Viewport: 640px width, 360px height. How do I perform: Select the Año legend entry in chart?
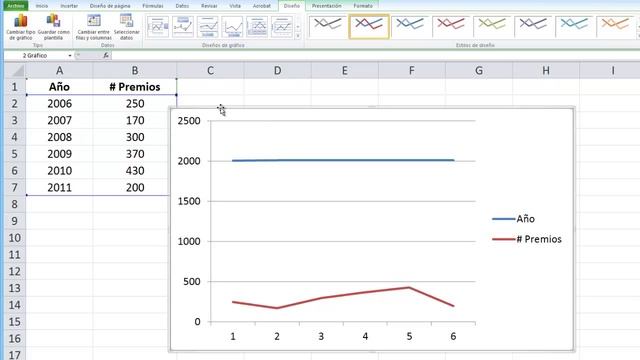tap(513, 219)
